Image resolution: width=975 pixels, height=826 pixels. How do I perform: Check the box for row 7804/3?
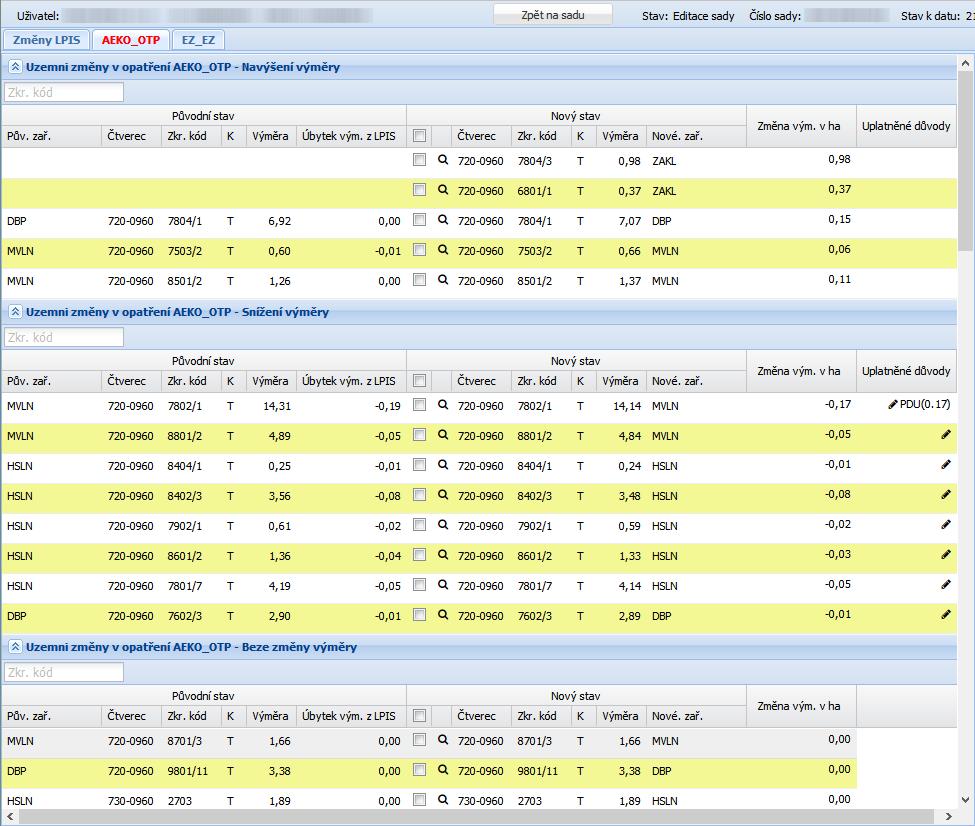pos(420,160)
